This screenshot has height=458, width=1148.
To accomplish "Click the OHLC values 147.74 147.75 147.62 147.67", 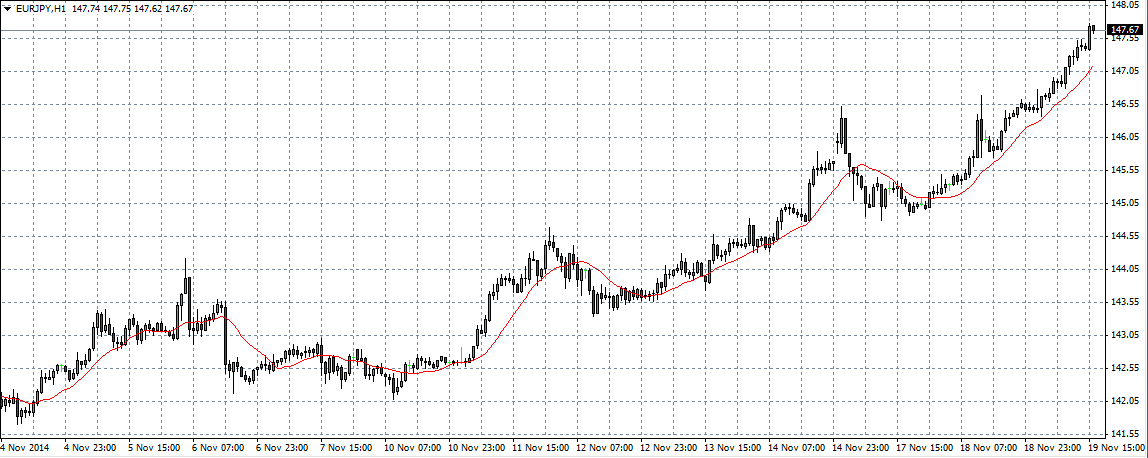I will click(133, 9).
